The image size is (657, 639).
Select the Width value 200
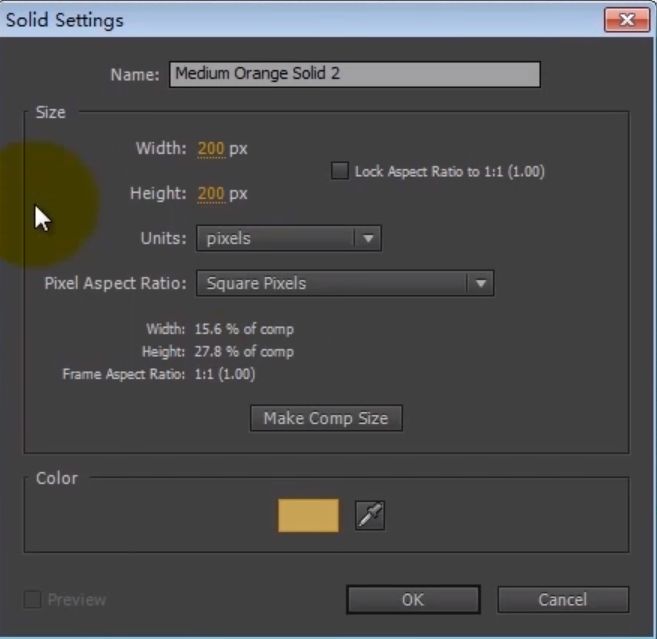(x=211, y=148)
